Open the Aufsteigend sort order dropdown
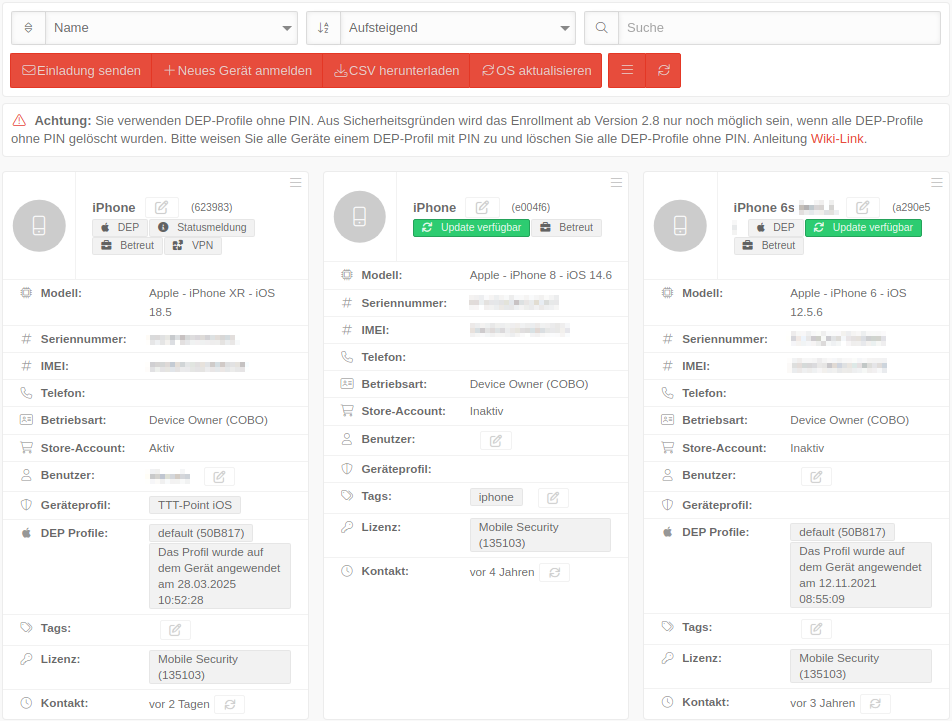The image size is (952, 721). pos(457,28)
